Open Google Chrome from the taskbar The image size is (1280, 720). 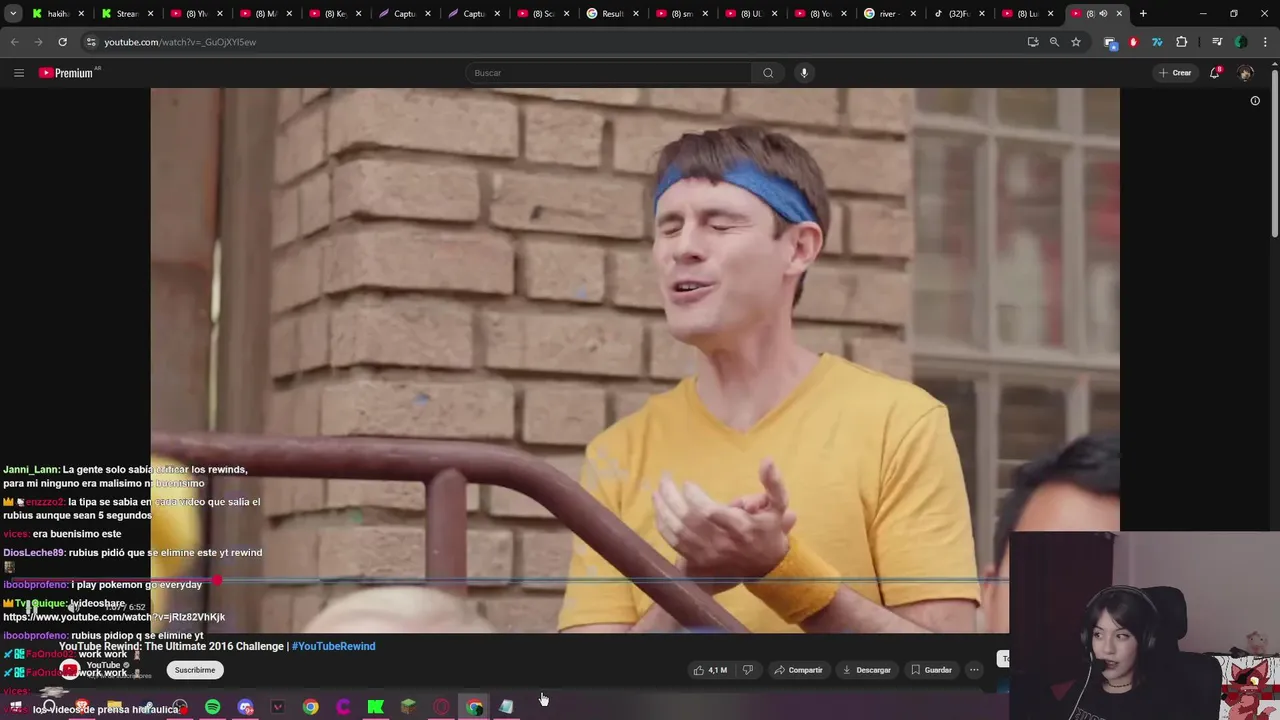tap(311, 707)
